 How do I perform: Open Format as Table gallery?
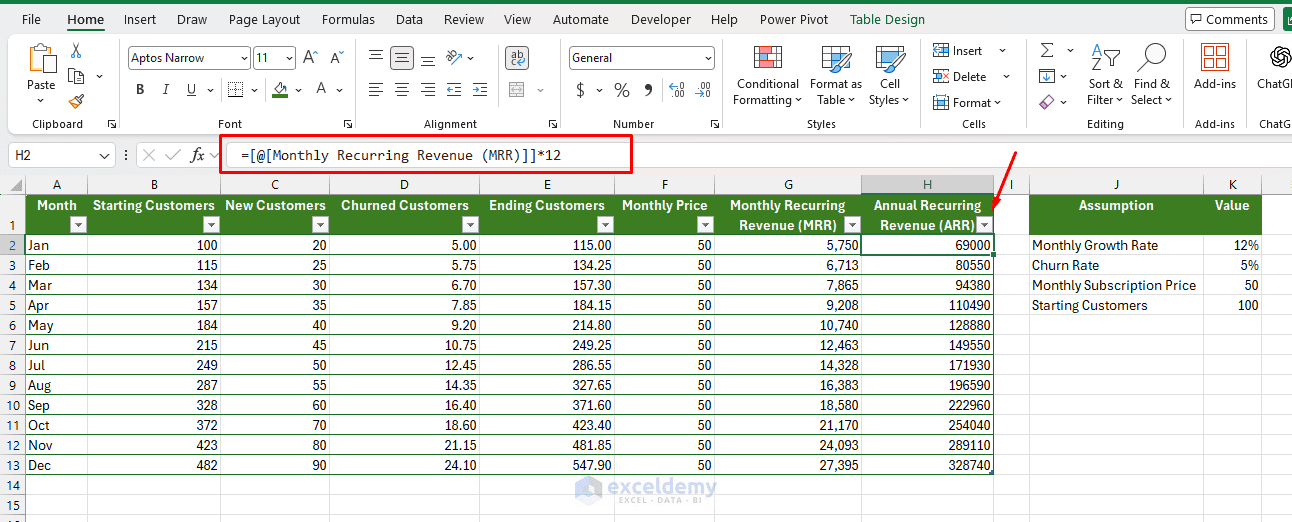(835, 76)
